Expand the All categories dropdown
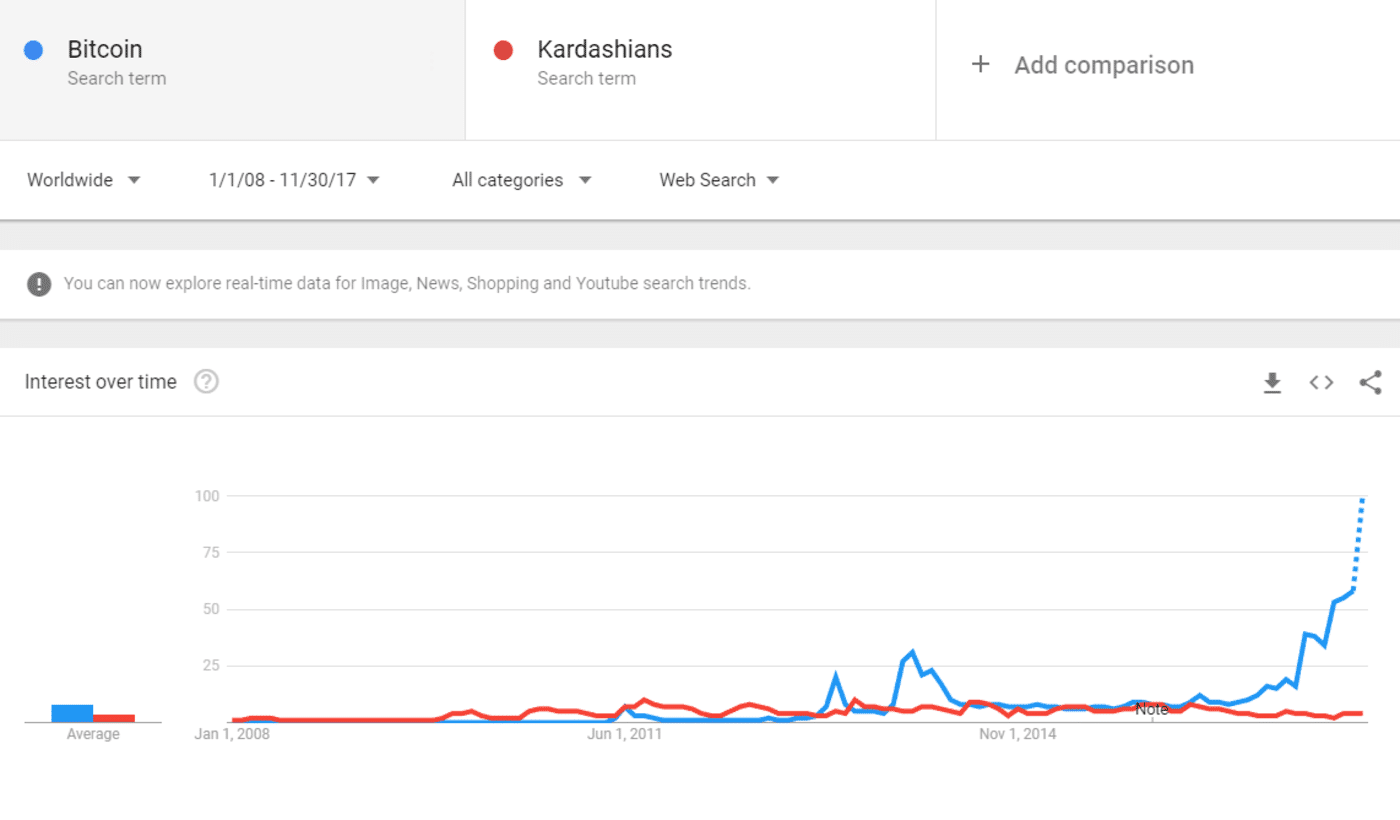Image resolution: width=1400 pixels, height=820 pixels. pyautogui.click(x=521, y=180)
